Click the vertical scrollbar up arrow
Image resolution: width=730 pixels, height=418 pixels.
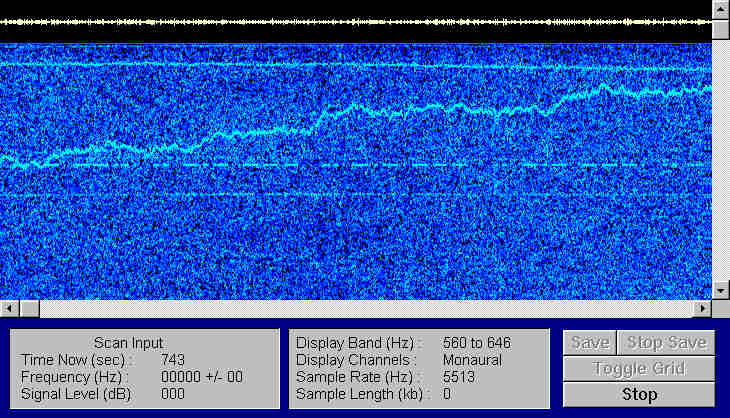click(x=721, y=9)
